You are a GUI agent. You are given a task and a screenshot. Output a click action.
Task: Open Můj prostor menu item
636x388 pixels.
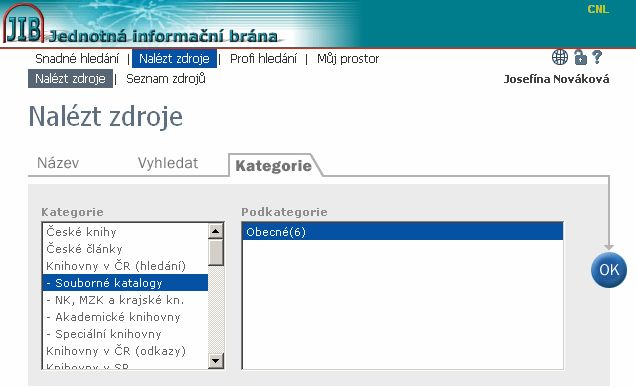348,59
